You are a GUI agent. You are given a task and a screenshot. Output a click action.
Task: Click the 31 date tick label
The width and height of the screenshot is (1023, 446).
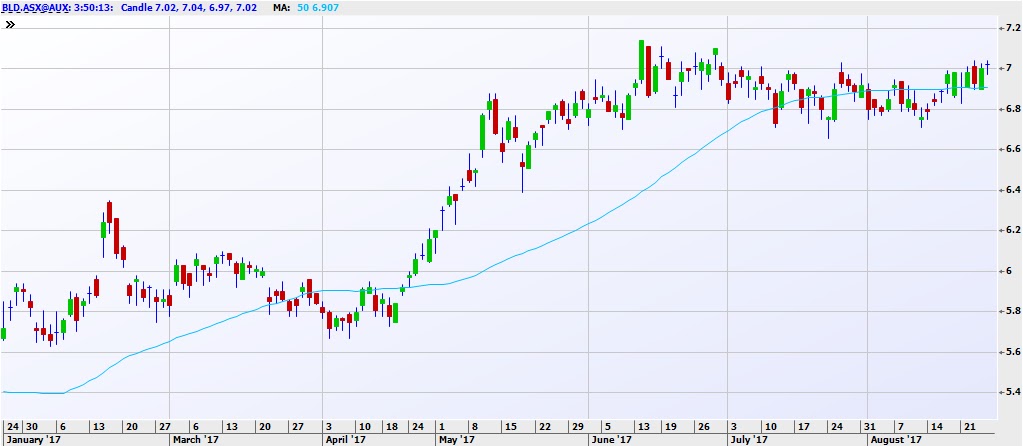click(872, 426)
